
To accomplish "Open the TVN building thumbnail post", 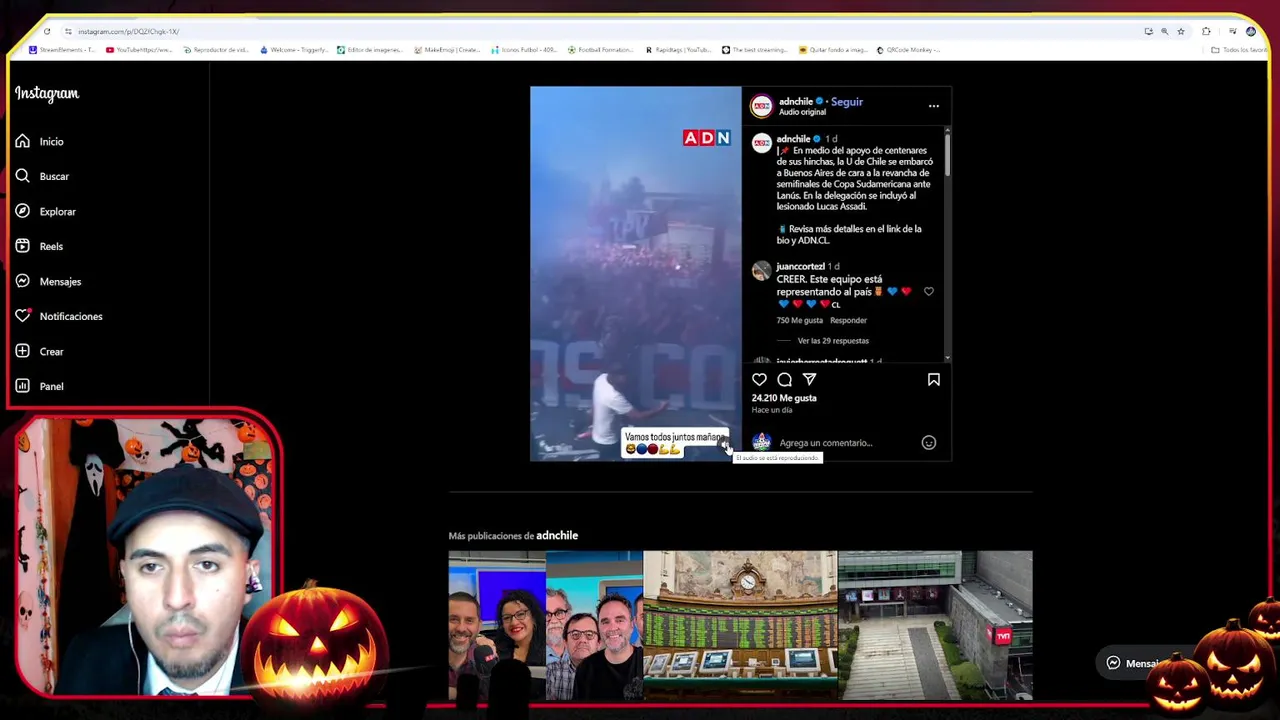I will (935, 625).
